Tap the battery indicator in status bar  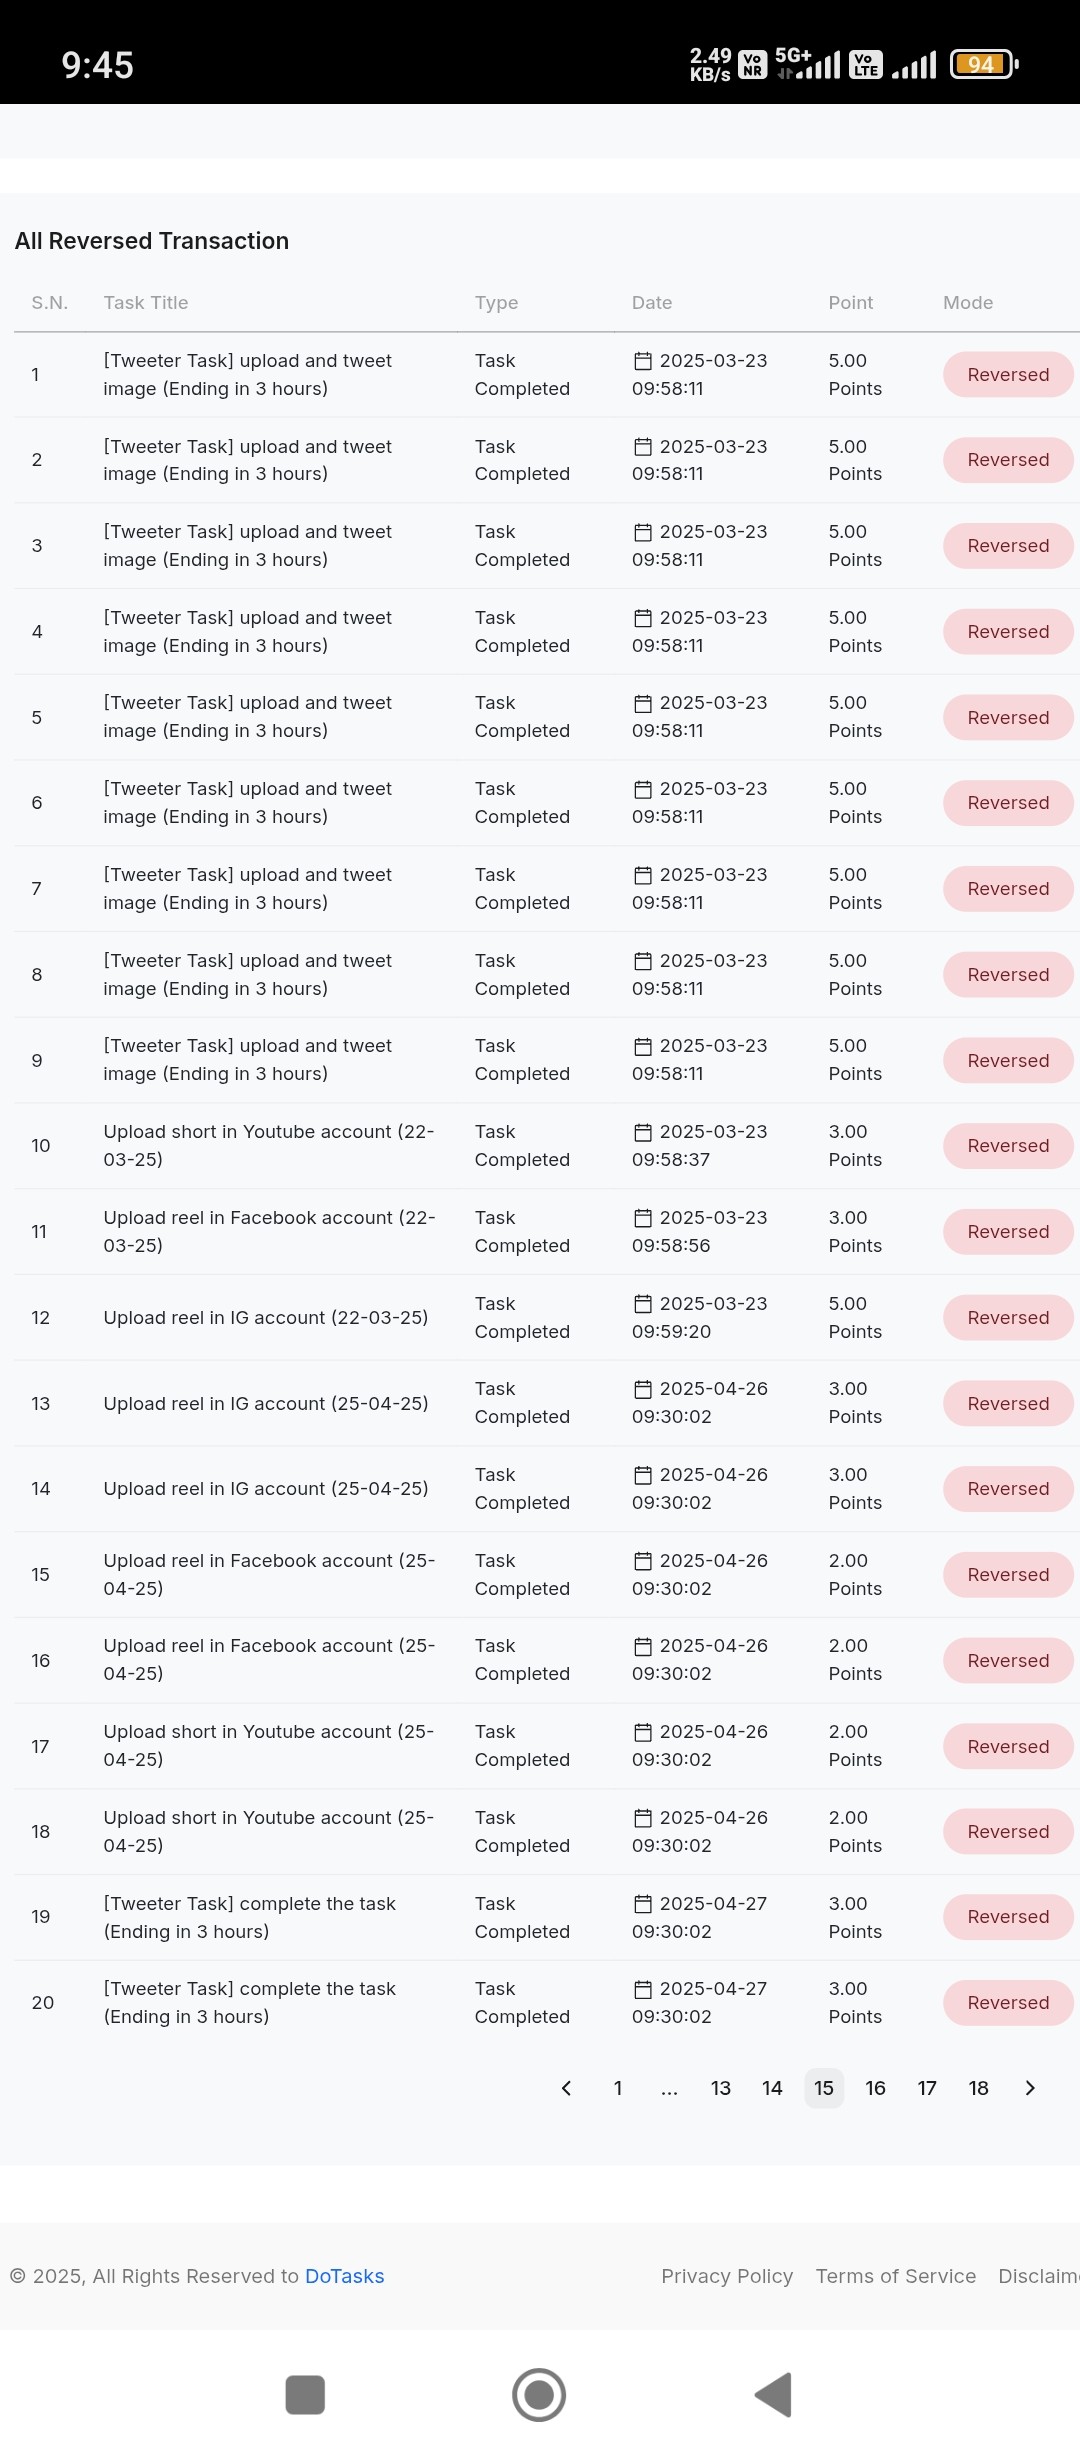(x=984, y=65)
